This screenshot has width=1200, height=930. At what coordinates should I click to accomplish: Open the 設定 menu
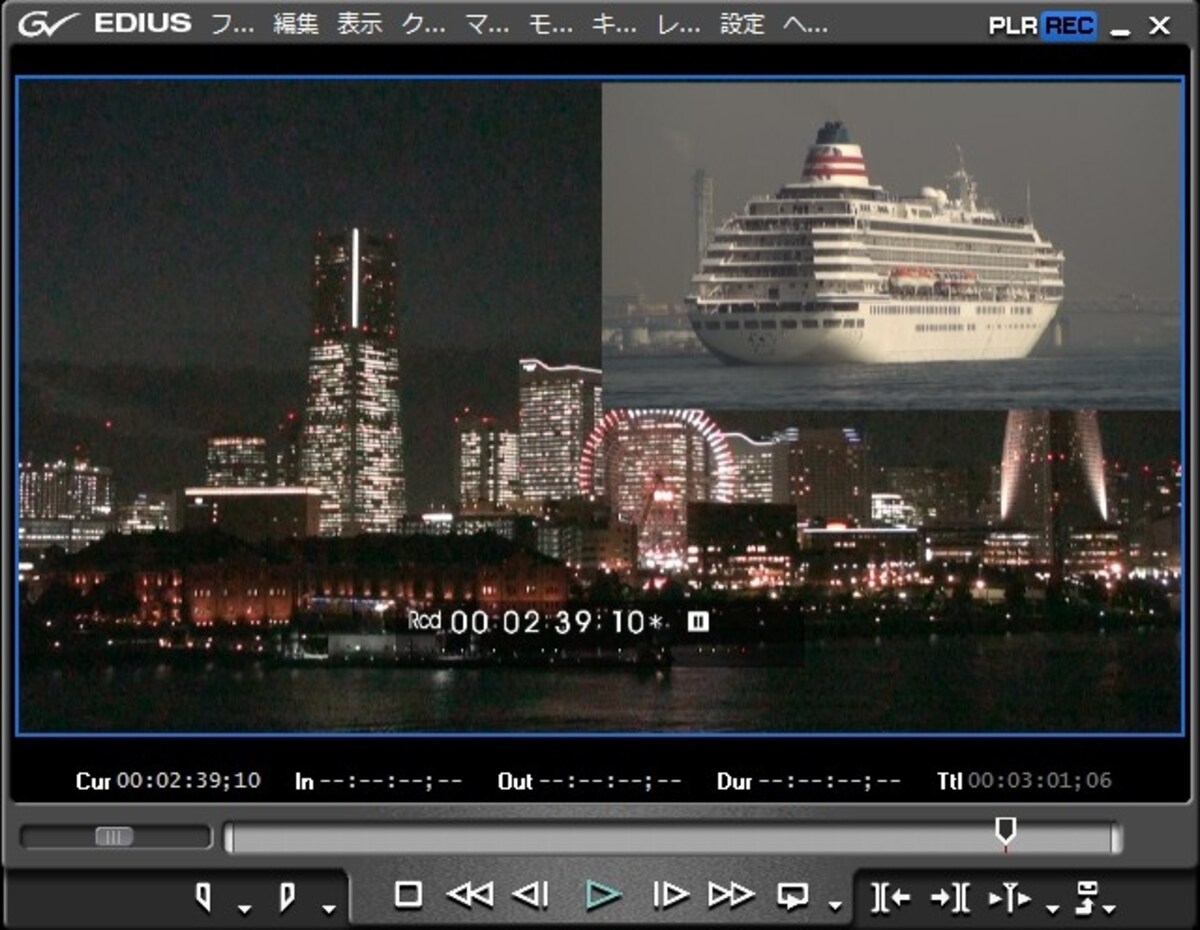742,25
